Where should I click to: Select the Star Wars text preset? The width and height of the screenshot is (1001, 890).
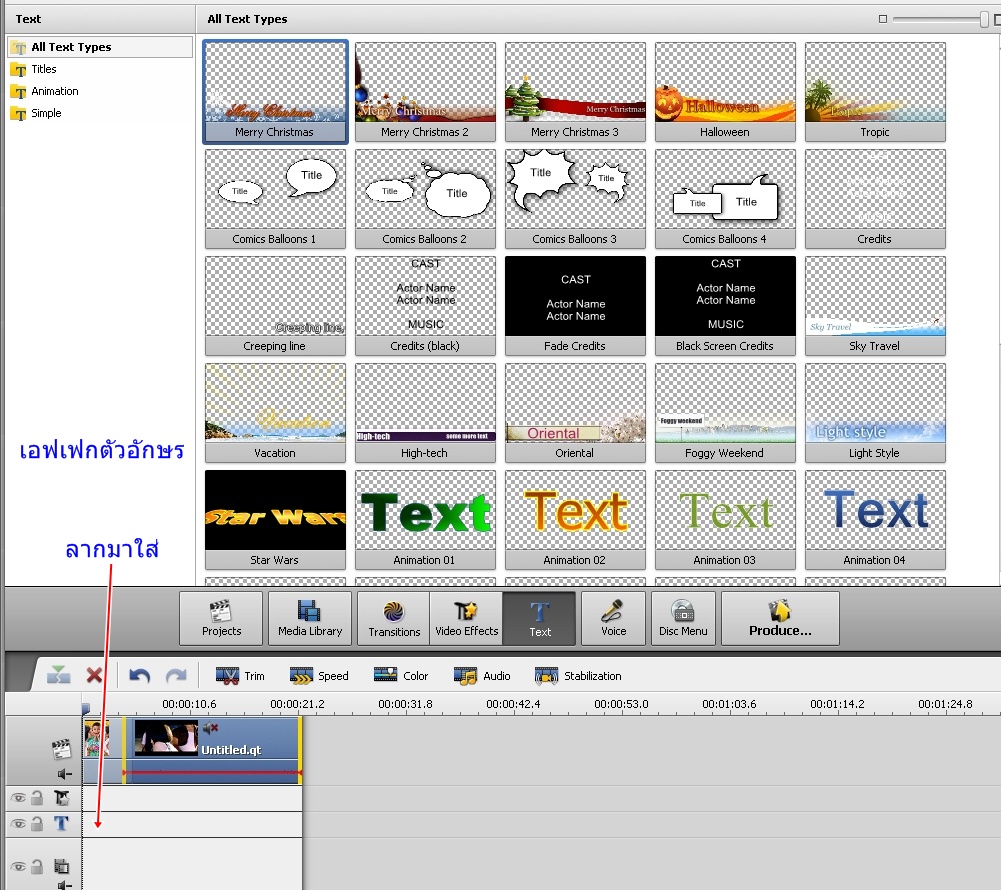pos(275,520)
